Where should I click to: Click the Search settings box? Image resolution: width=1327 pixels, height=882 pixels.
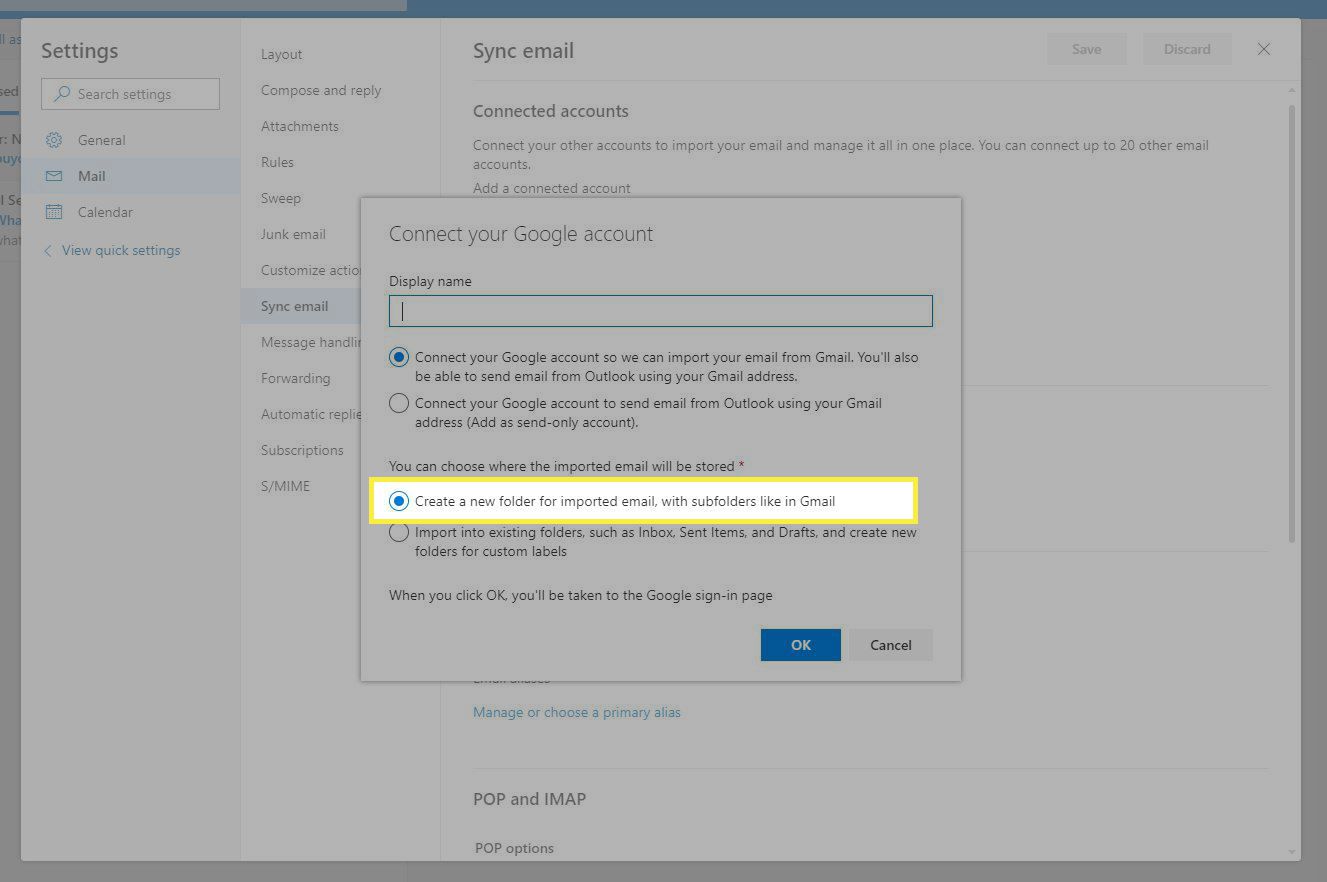coord(130,94)
